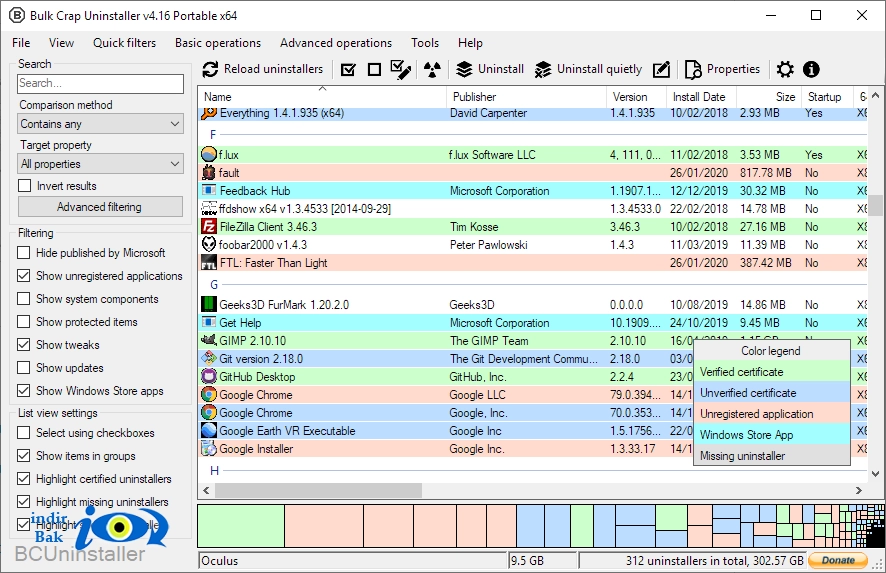Sort the list by Name column
Viewport: 886px width, 573px height.
(x=322, y=97)
